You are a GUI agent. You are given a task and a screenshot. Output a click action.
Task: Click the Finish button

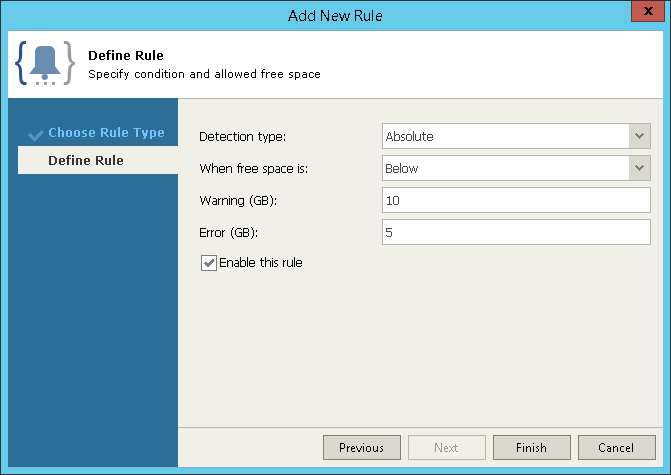(x=530, y=447)
